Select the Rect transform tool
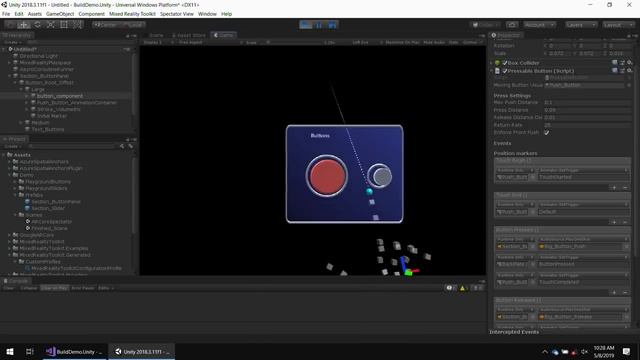The width and height of the screenshot is (640, 360). pos(64,25)
